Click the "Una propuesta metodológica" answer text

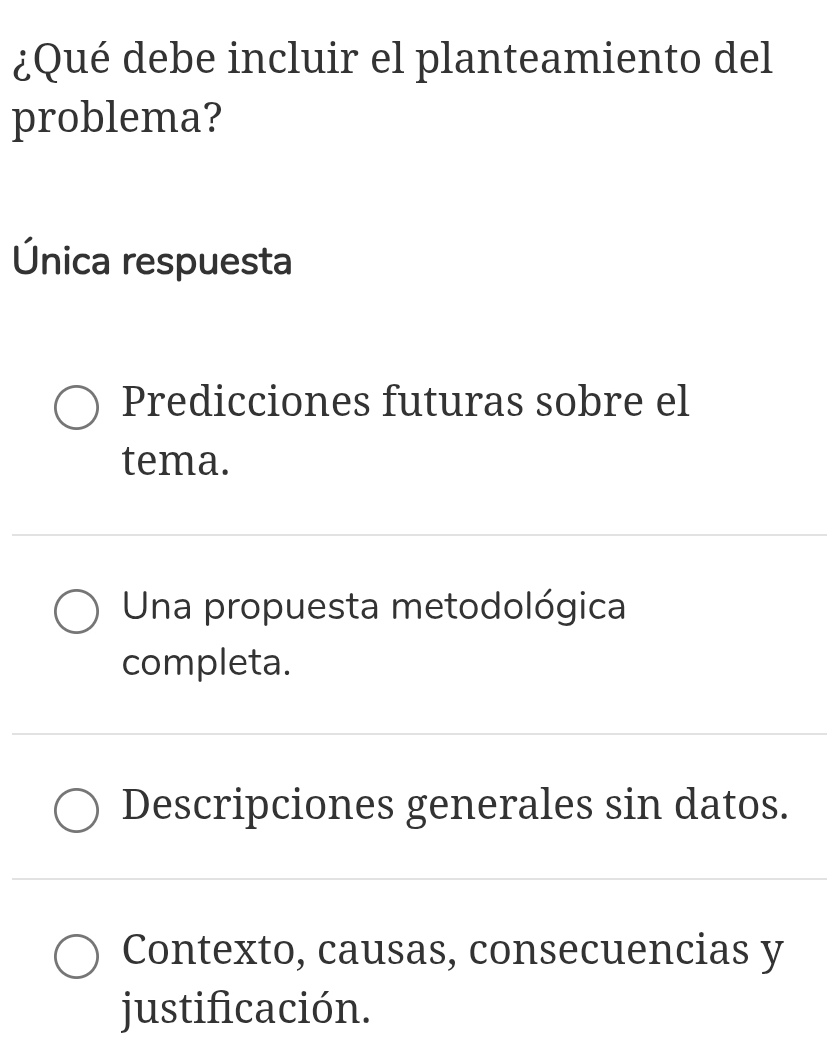click(x=374, y=606)
